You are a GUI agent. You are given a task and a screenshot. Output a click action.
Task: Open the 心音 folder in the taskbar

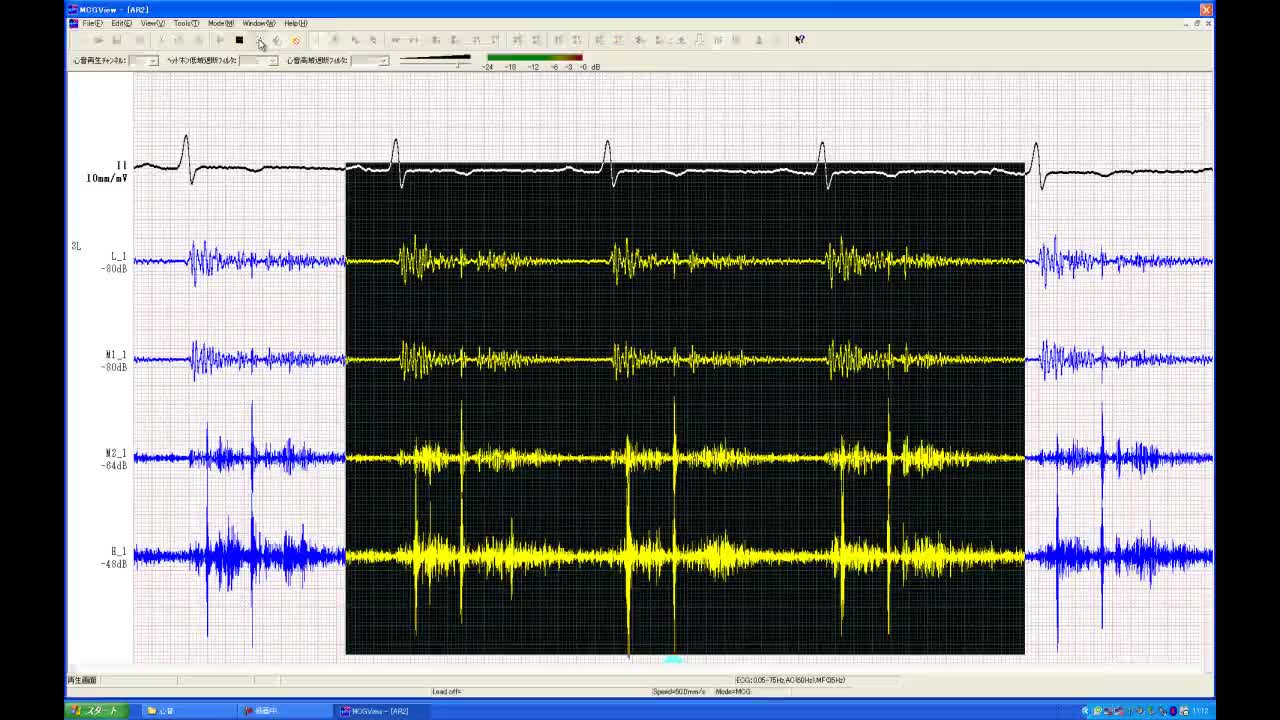point(161,711)
